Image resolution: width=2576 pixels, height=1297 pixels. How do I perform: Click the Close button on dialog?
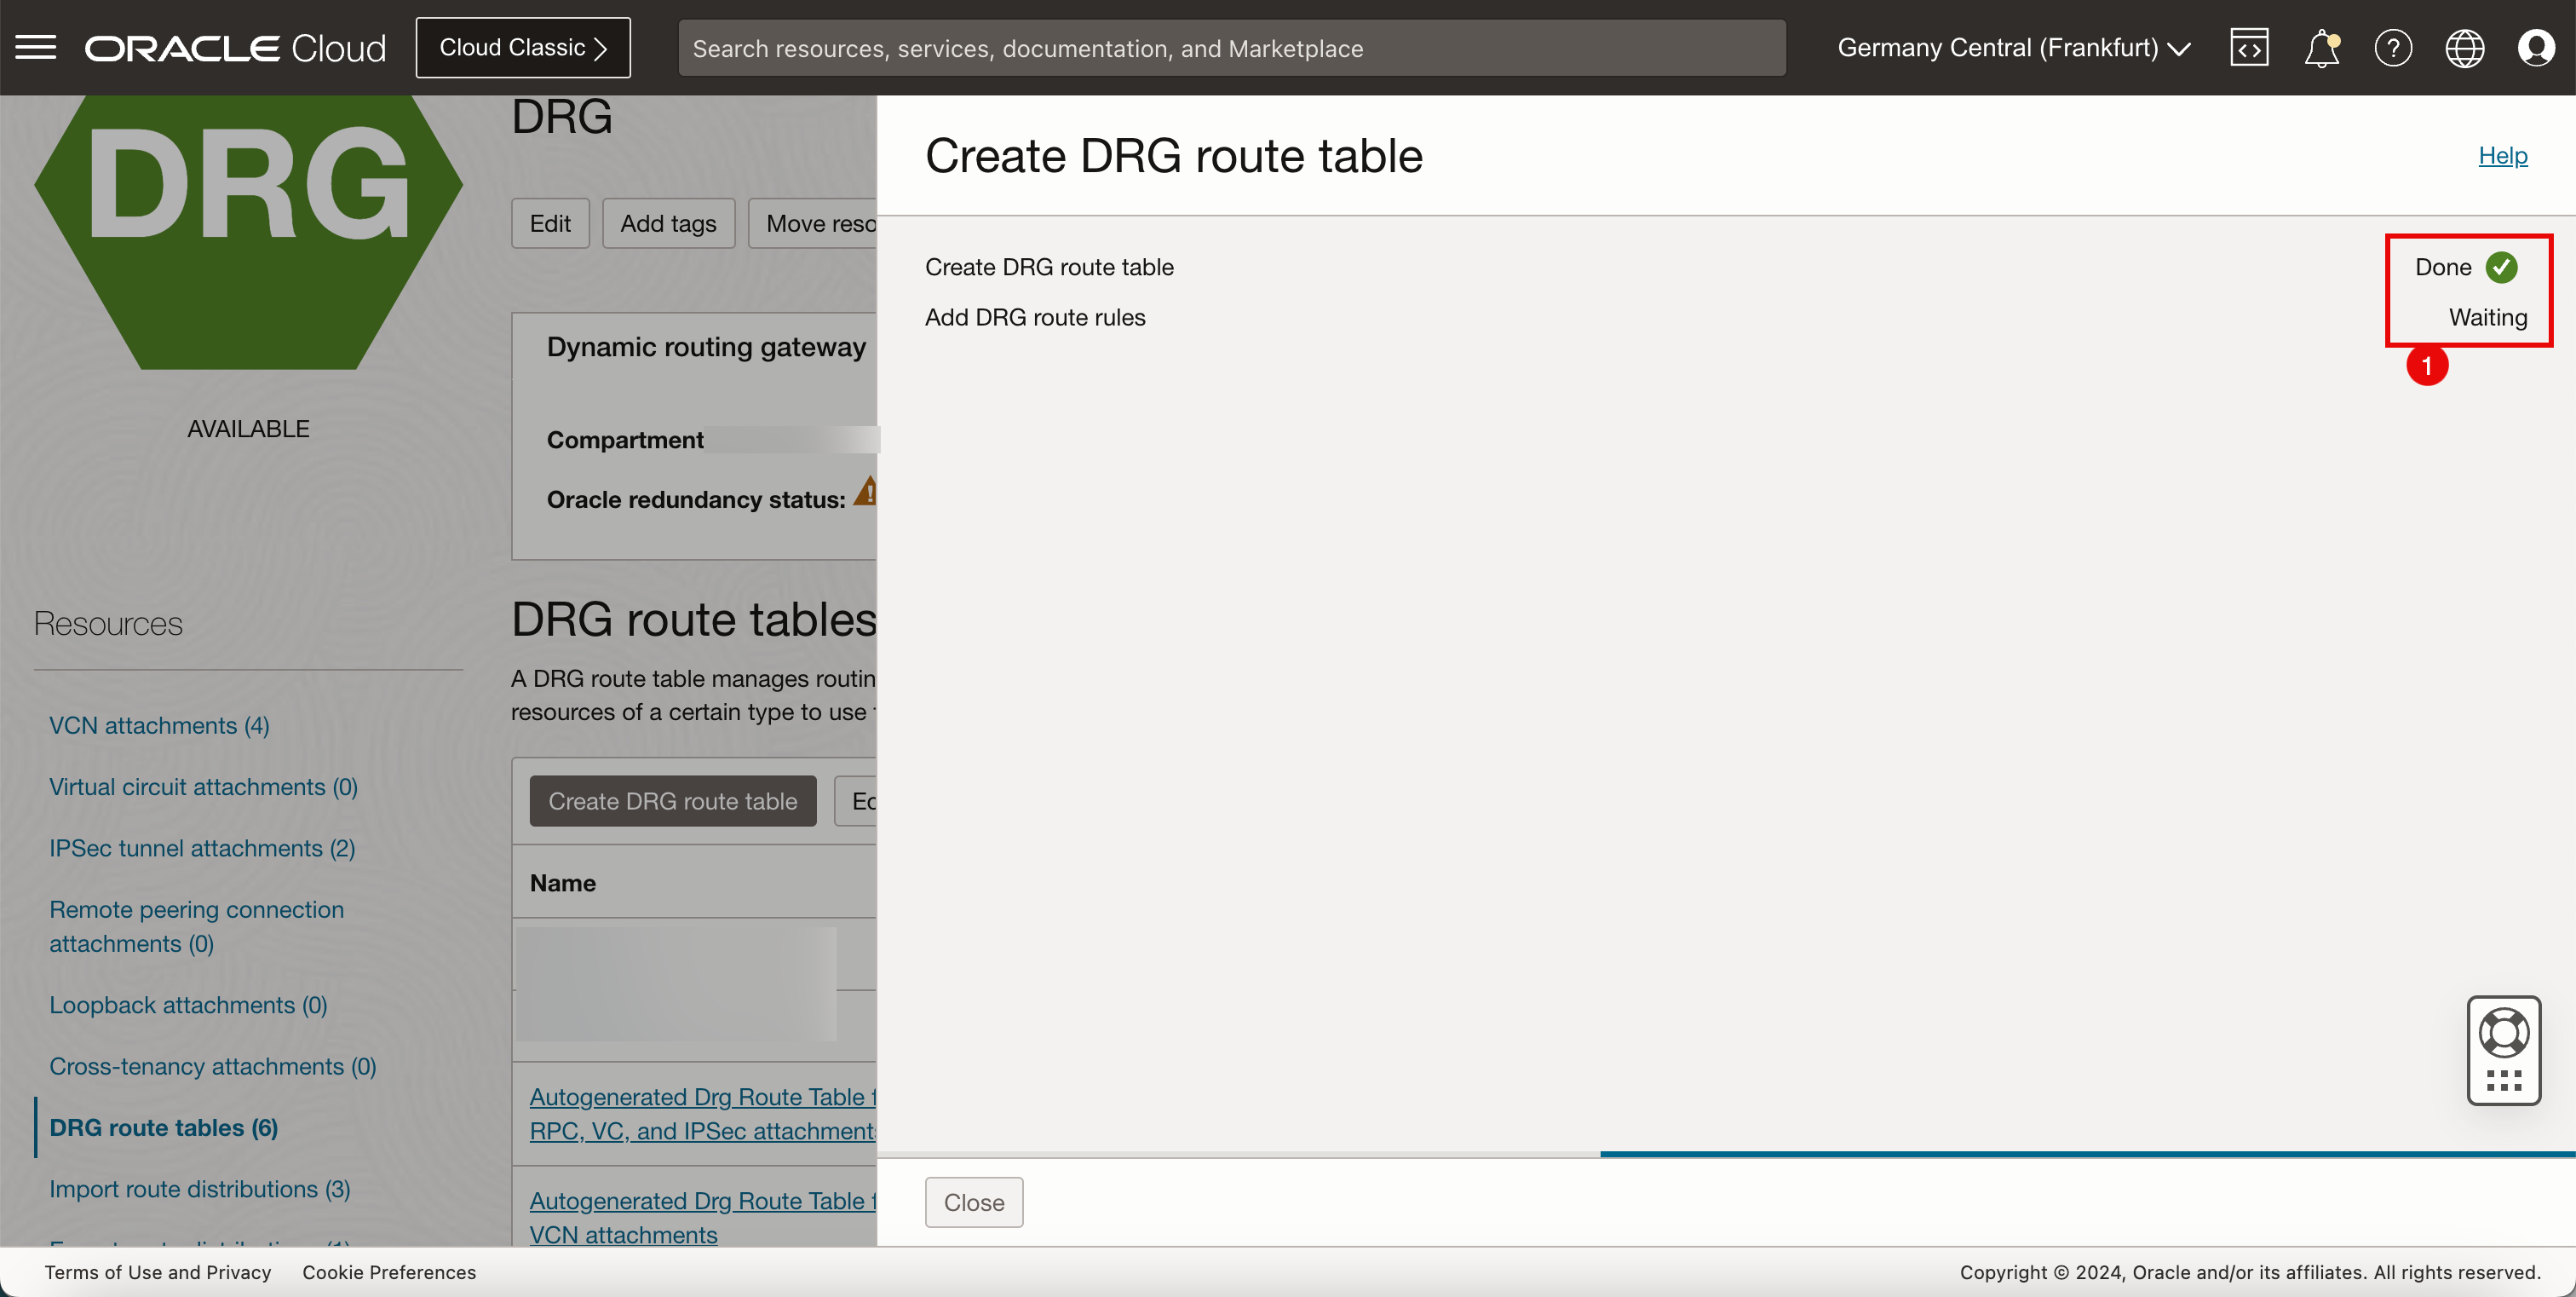(974, 1201)
